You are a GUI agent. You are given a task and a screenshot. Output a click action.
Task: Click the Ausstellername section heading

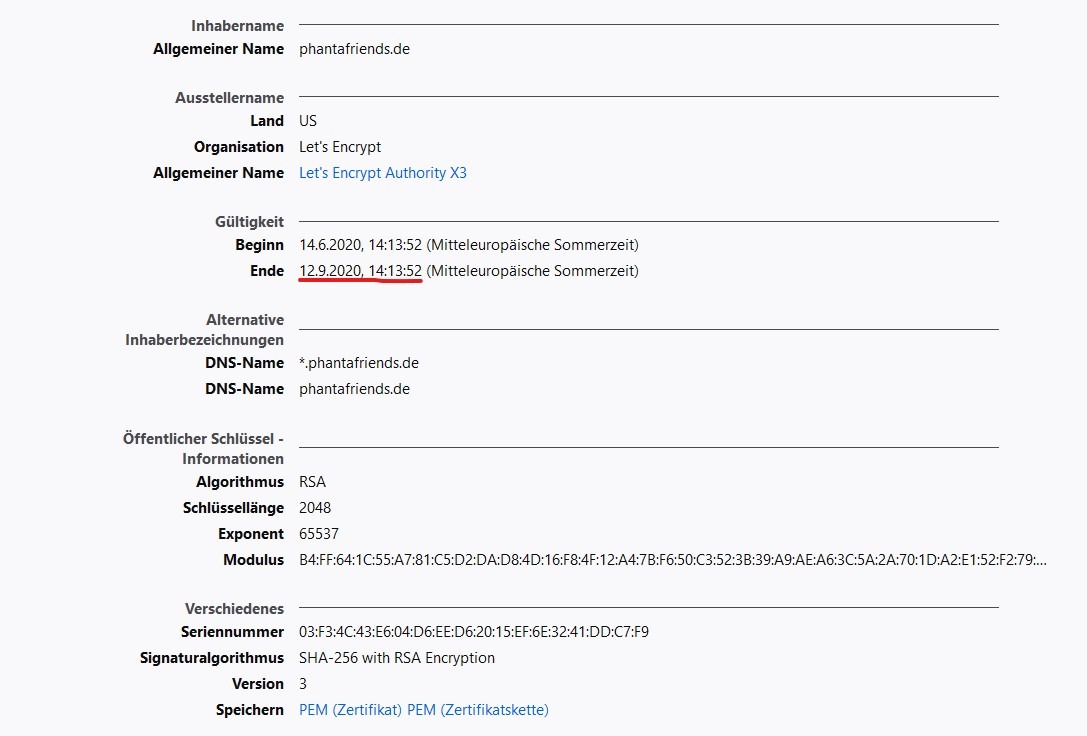(229, 98)
